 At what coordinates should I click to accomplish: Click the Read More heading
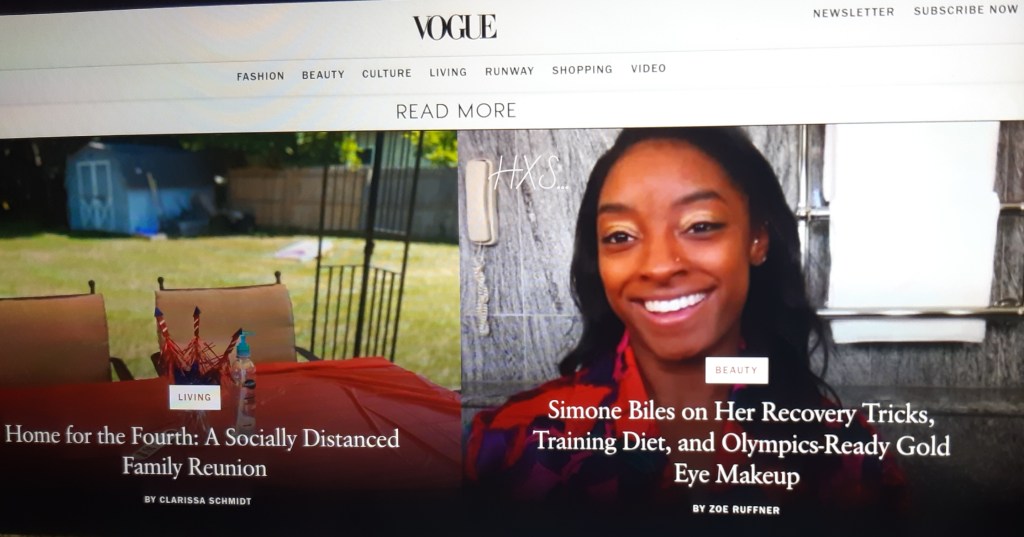(456, 111)
